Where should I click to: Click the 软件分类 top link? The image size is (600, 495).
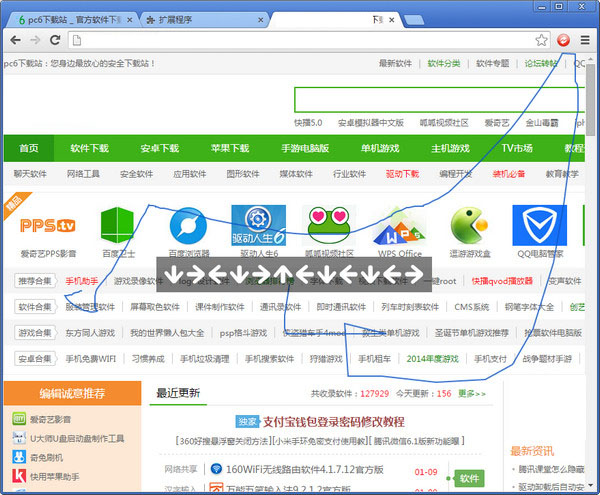(444, 64)
